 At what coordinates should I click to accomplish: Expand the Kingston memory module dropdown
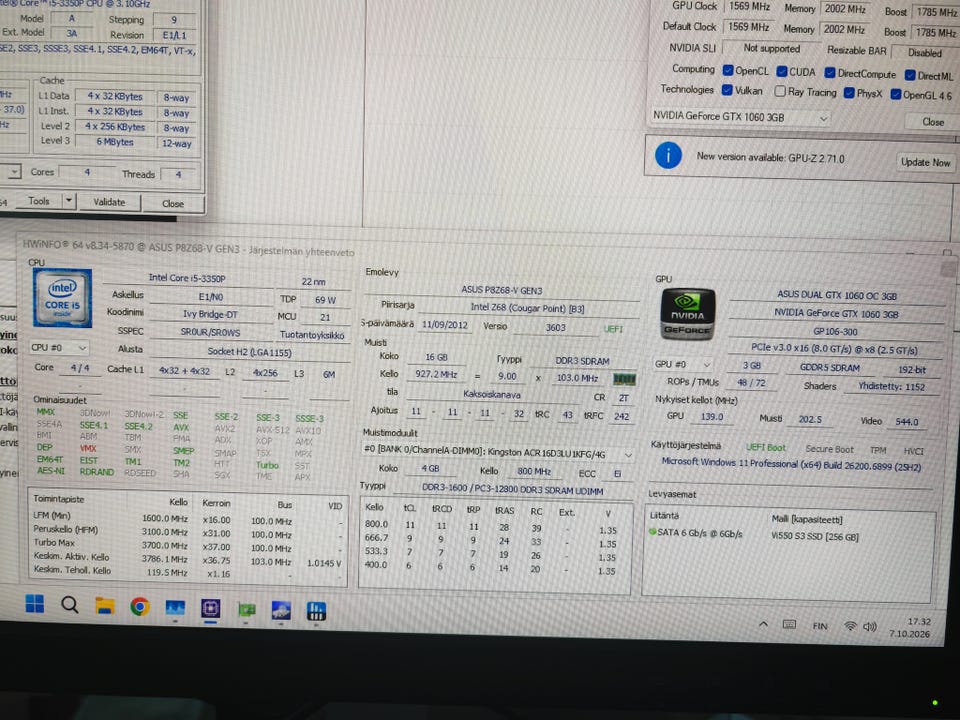tap(498, 453)
